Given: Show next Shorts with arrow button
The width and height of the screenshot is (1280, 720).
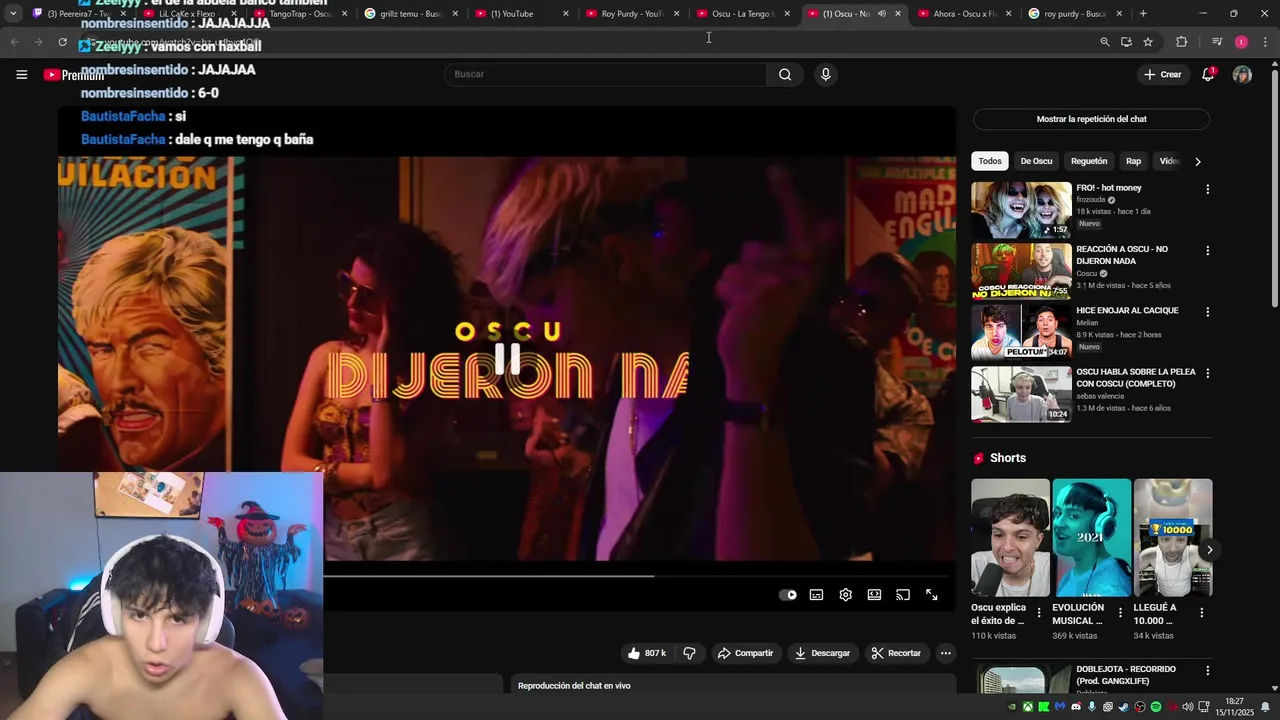Looking at the screenshot, I should (x=1208, y=550).
